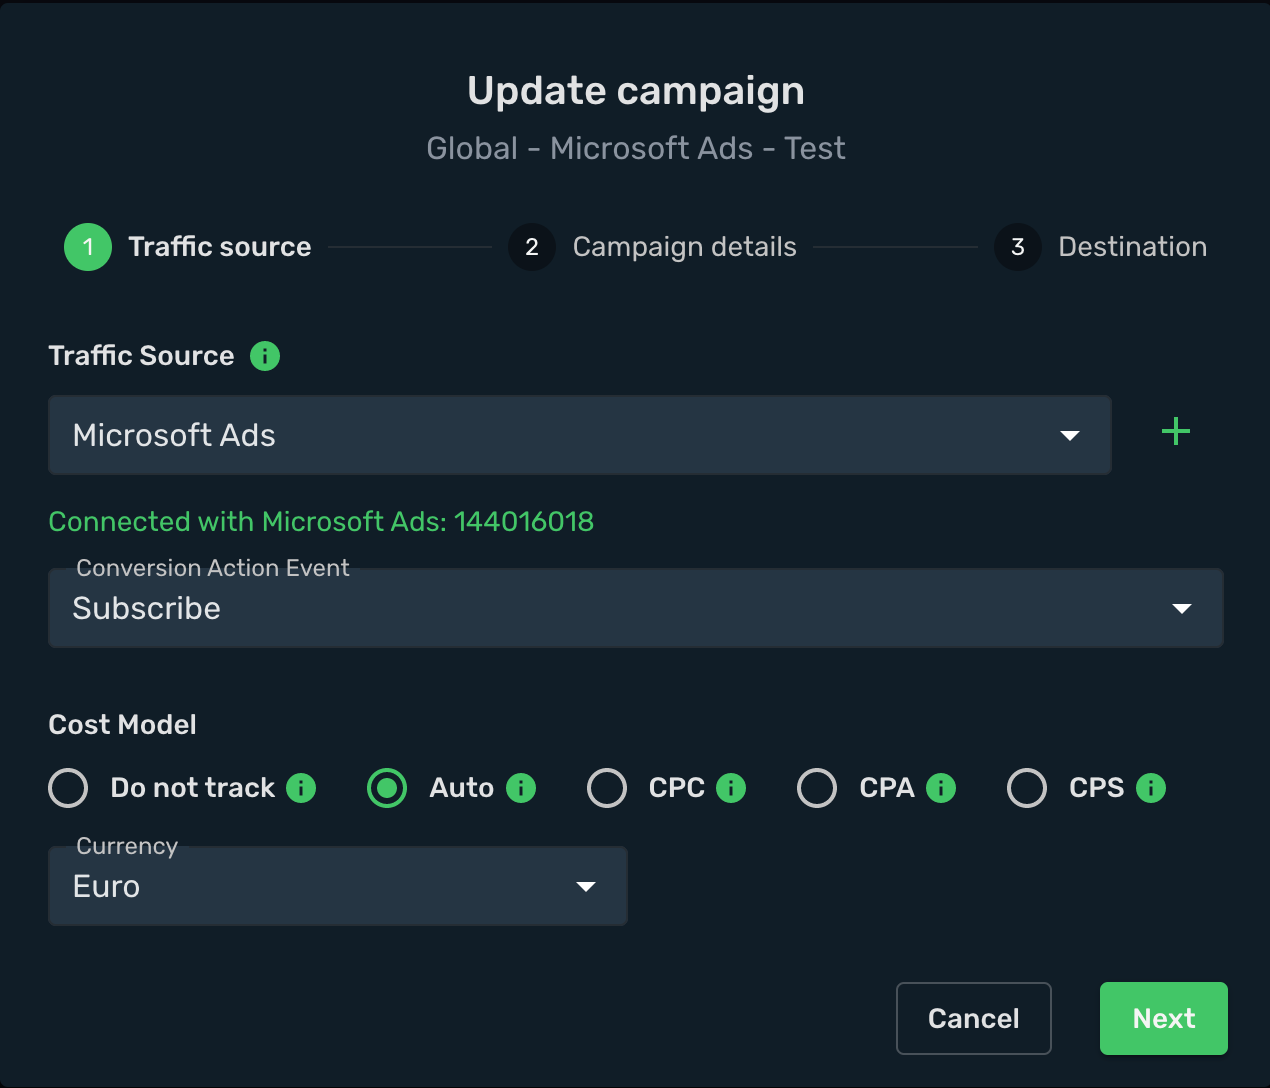Click the info icon beside CPA
This screenshot has width=1270, height=1088.
(x=941, y=788)
